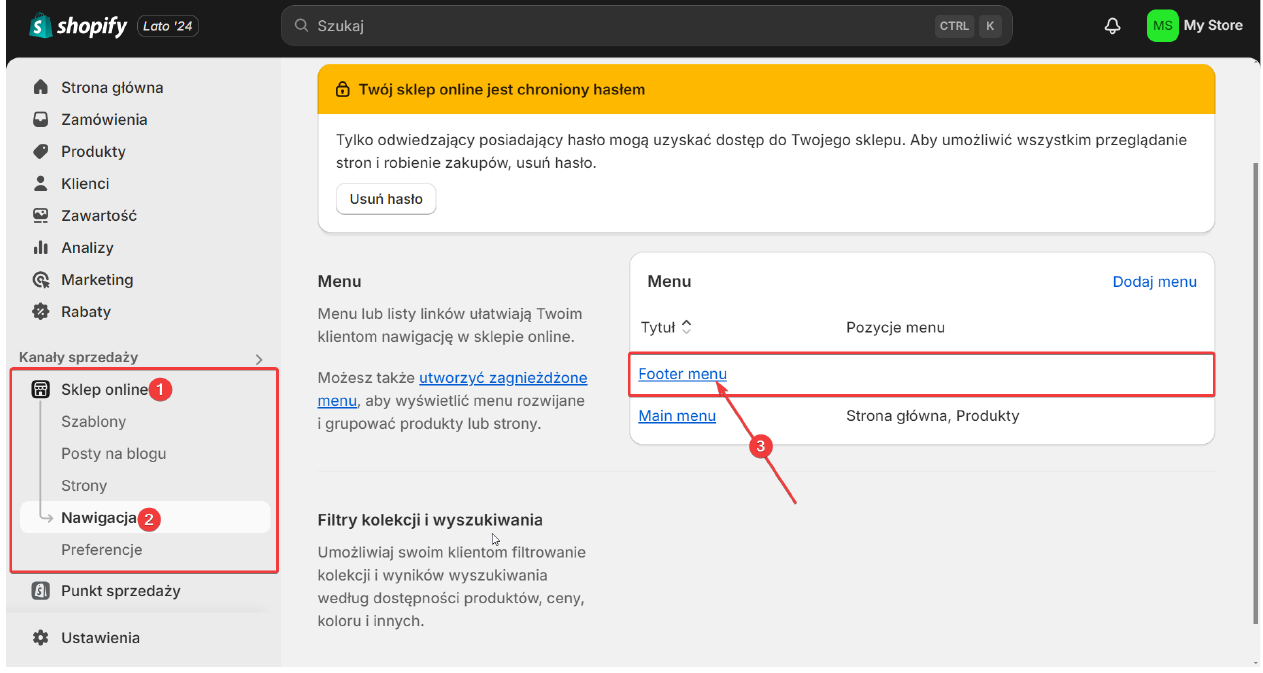
Task: Click the Sklep online store icon
Action: (x=41, y=389)
